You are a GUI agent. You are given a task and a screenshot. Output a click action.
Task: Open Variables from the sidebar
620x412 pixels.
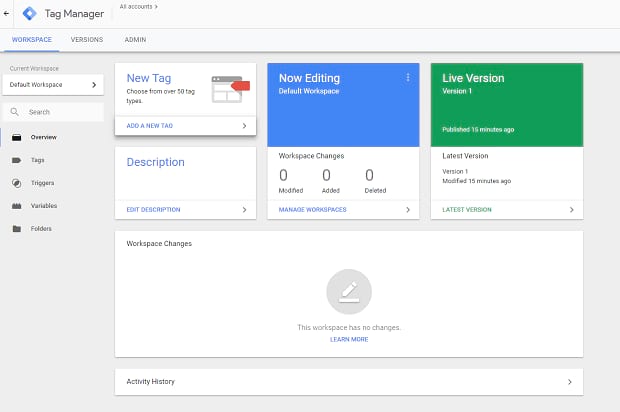pos(43,206)
